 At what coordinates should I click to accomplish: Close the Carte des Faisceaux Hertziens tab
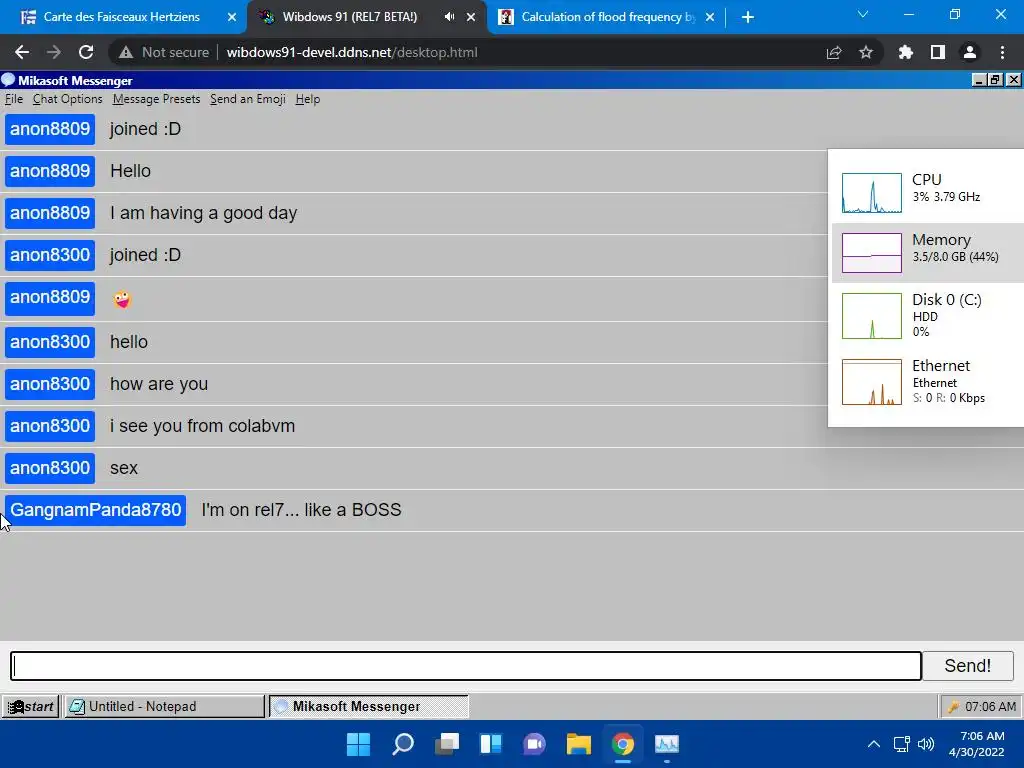pos(232,18)
